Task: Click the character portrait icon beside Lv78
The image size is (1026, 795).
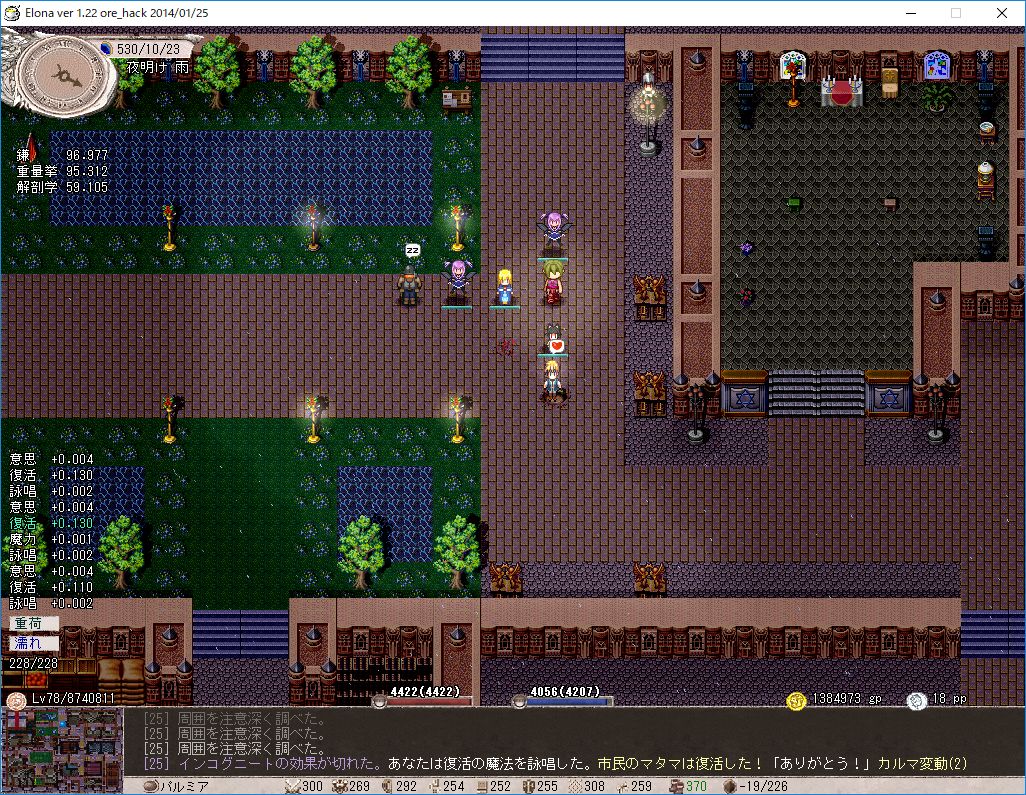Action: [x=16, y=700]
